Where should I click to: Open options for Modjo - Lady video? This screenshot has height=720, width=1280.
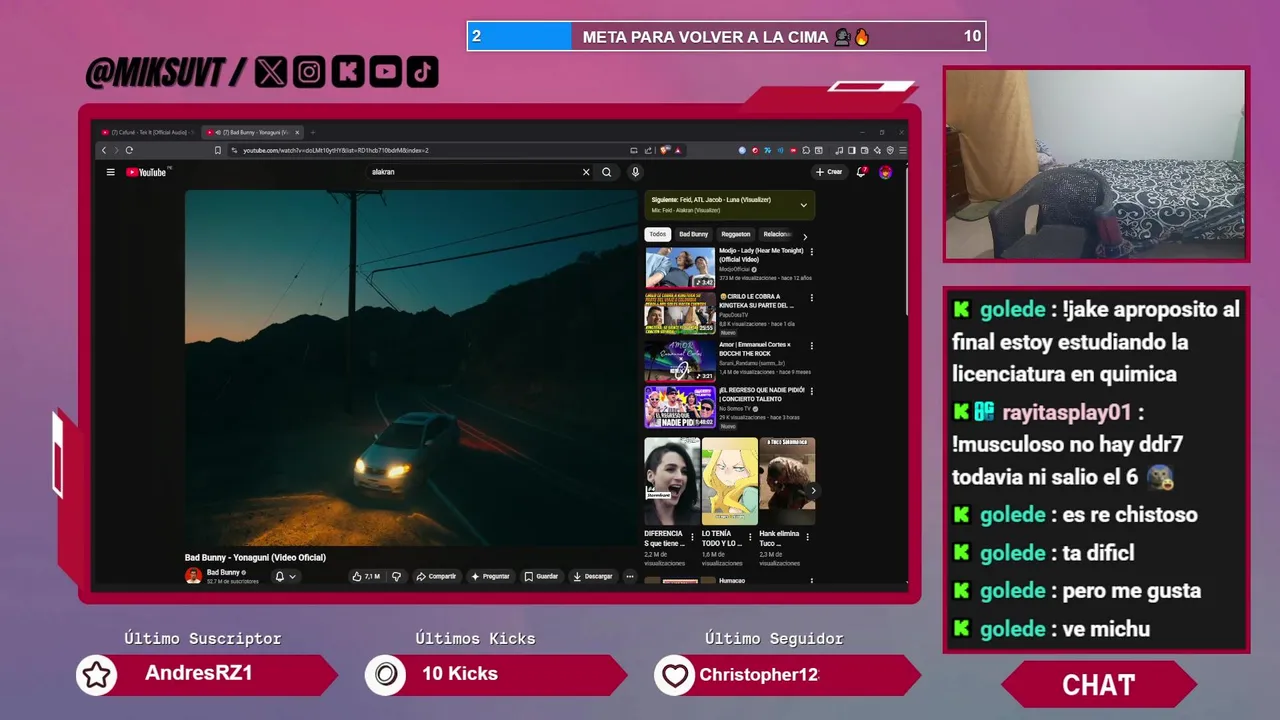point(811,252)
